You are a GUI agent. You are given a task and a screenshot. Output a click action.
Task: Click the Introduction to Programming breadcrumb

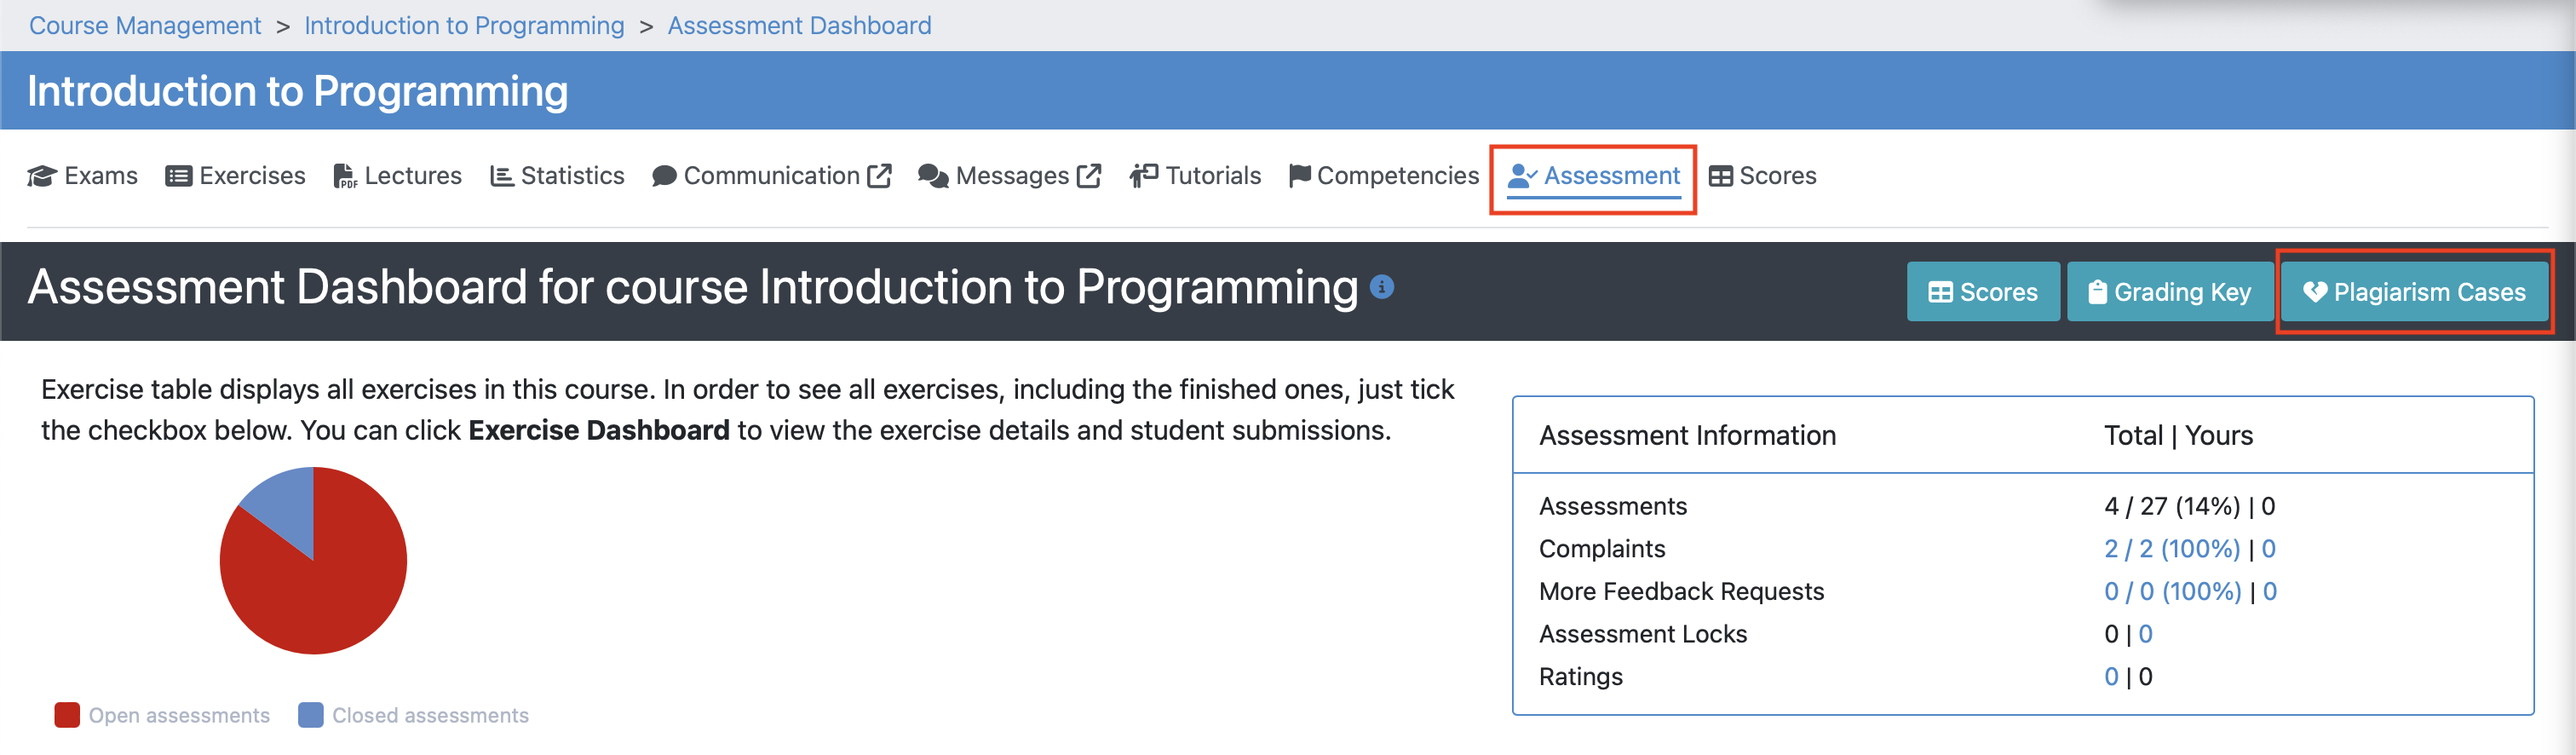464,25
